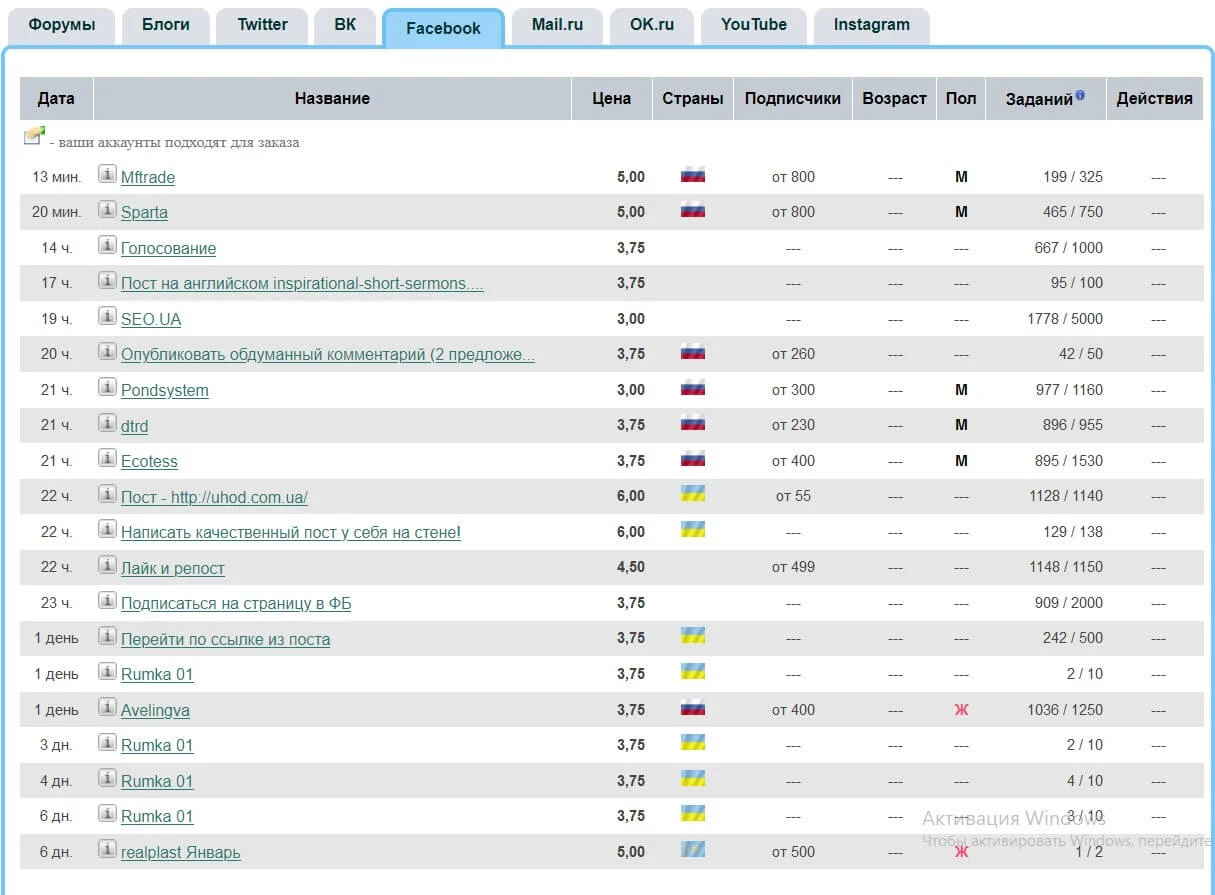Click info icon next to realplast Январь
Image resolution: width=1215 pixels, height=895 pixels.
[x=107, y=850]
